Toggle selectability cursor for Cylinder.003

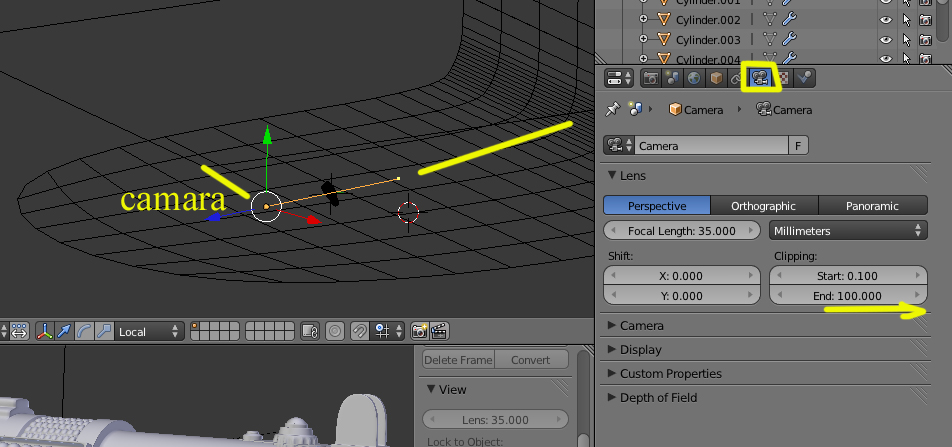pos(906,40)
